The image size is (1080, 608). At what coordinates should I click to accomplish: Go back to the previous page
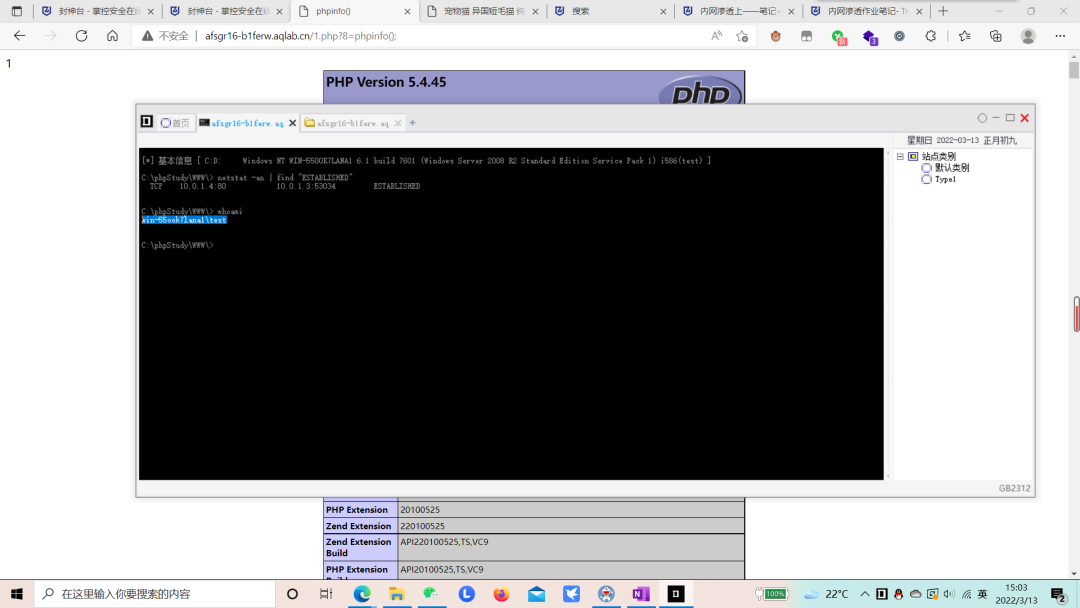[19, 36]
